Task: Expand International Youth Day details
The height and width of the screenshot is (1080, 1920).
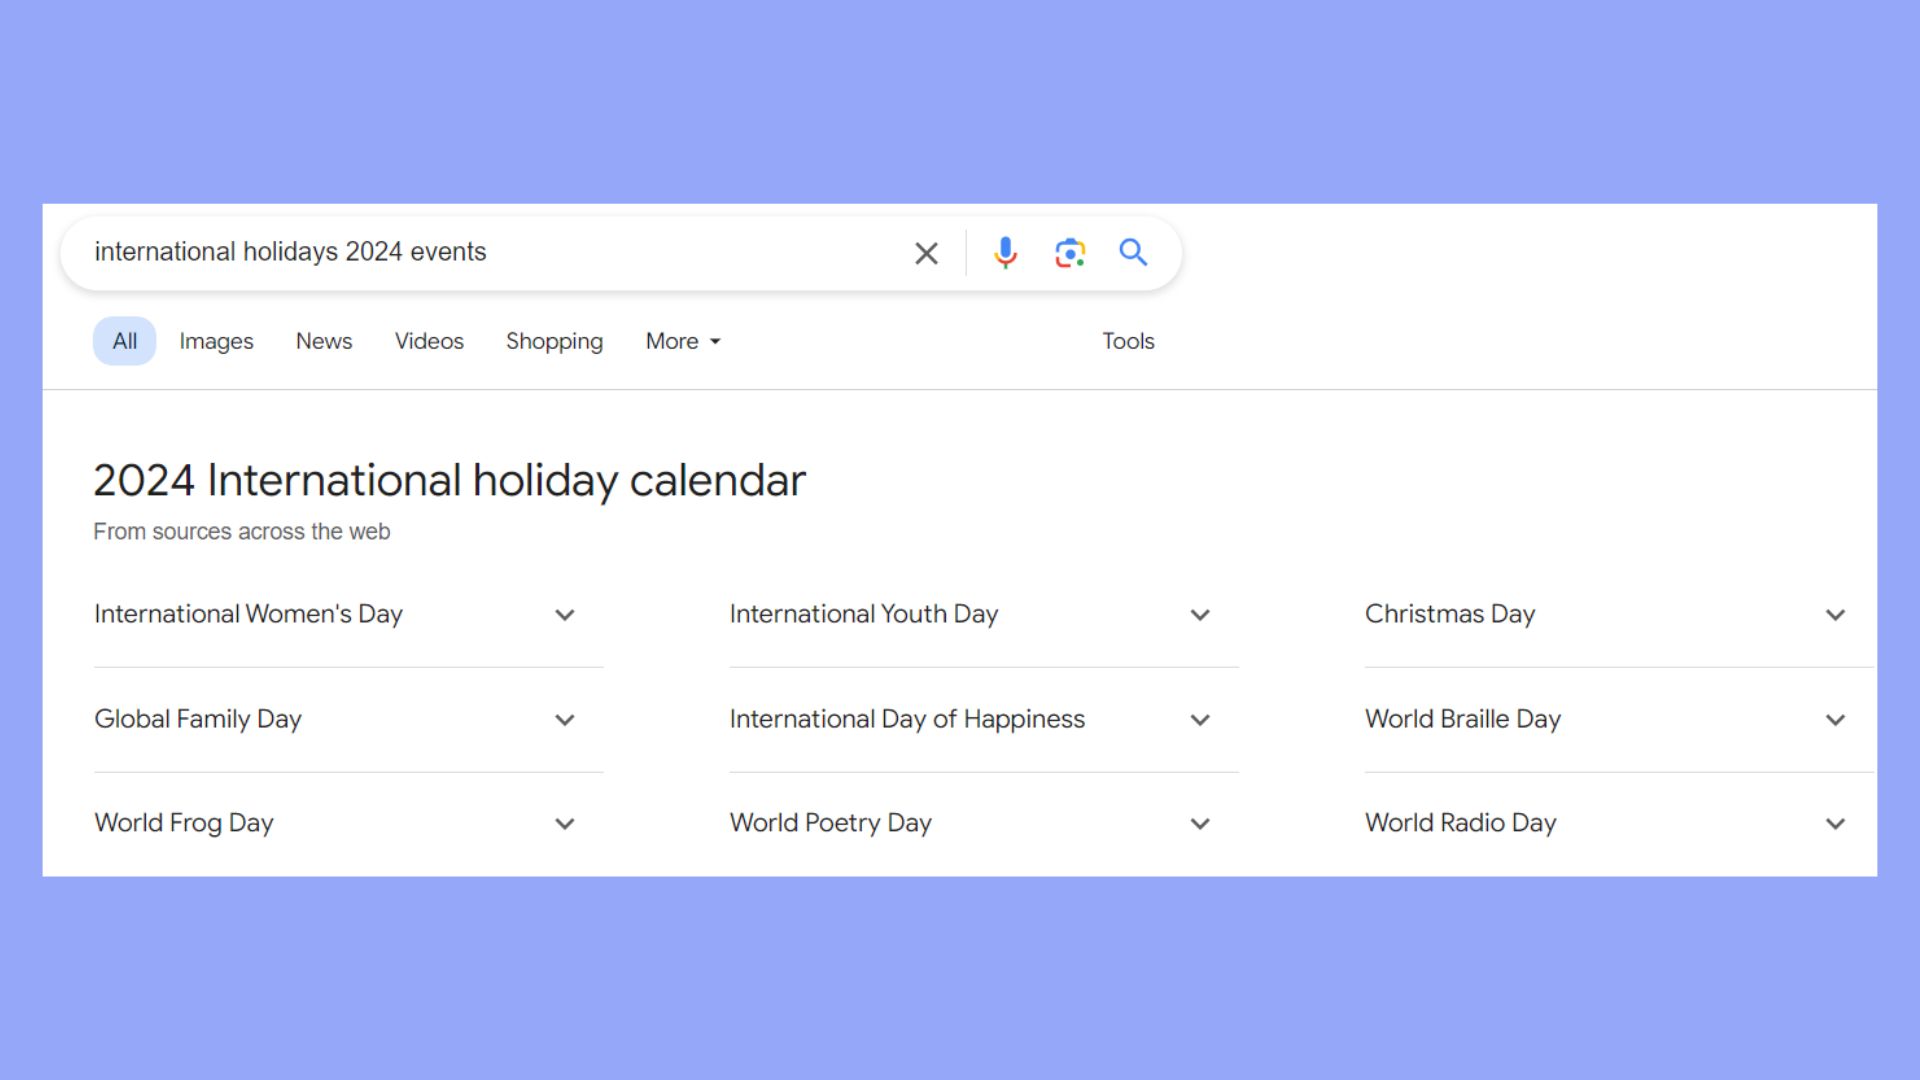Action: [1200, 615]
